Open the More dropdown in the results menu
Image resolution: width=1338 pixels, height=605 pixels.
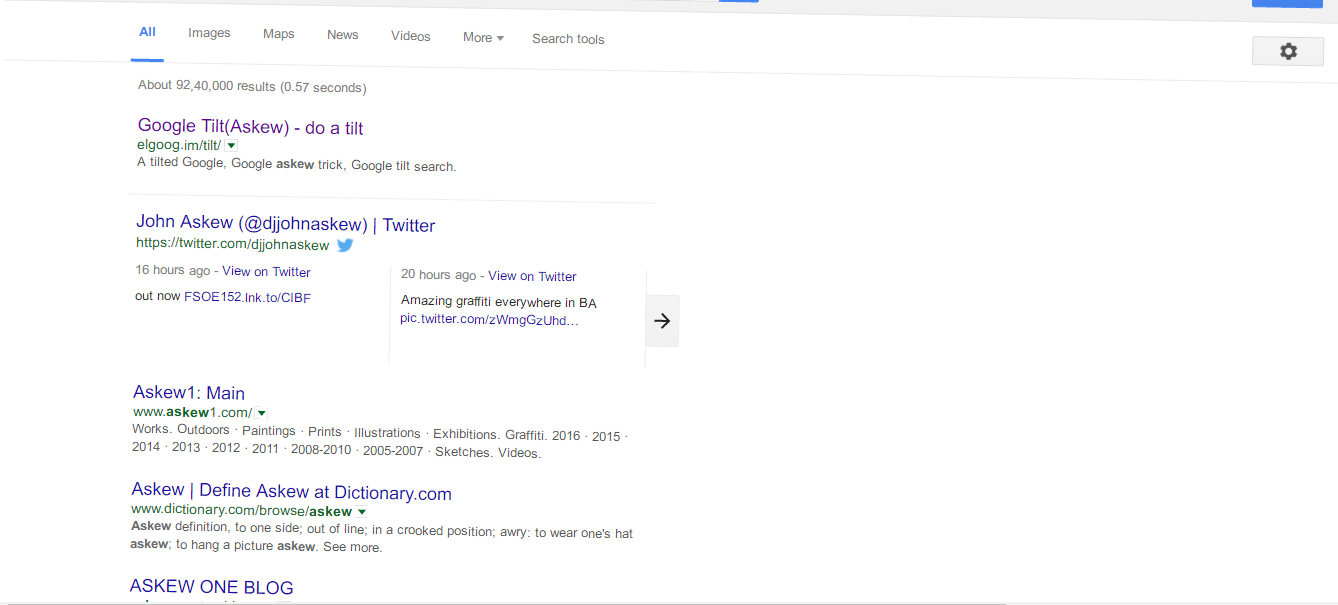pos(482,37)
